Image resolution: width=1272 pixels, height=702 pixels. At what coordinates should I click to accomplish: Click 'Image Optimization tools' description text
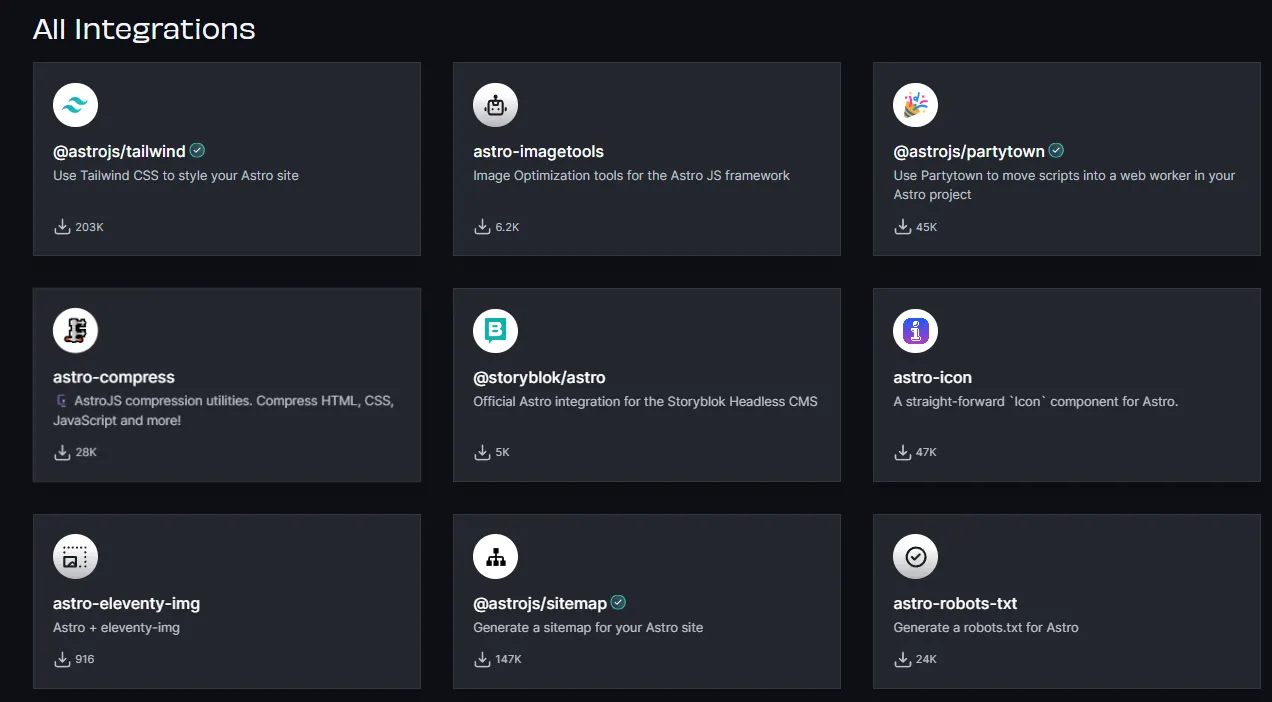(x=631, y=176)
